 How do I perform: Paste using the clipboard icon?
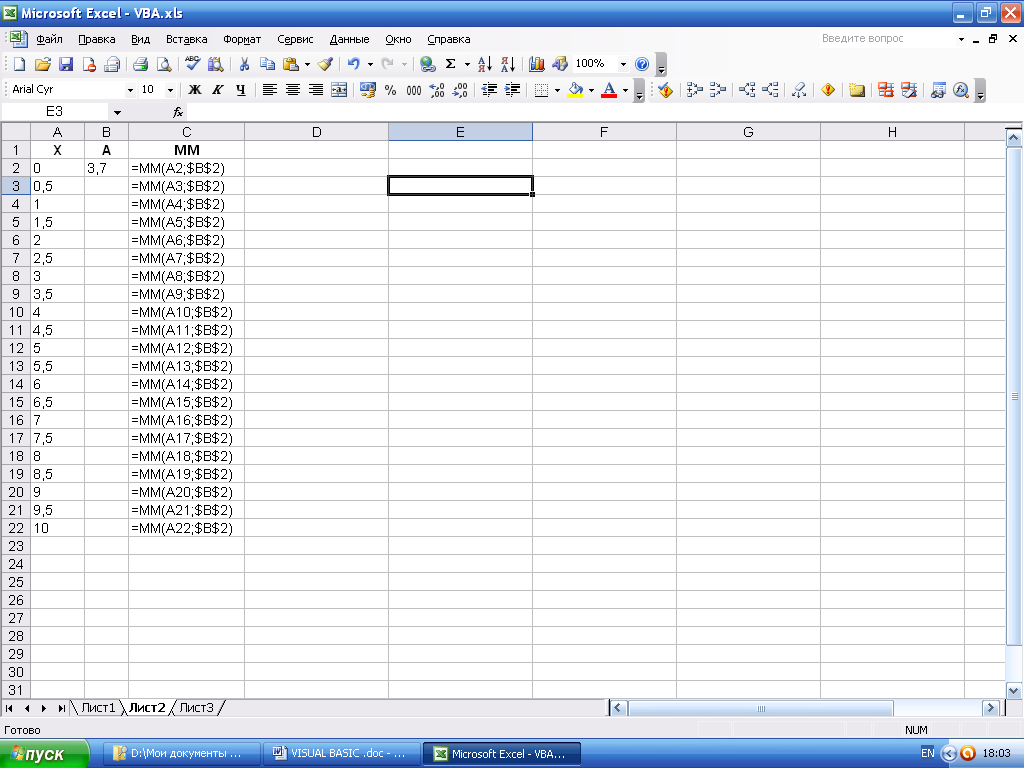pos(291,64)
